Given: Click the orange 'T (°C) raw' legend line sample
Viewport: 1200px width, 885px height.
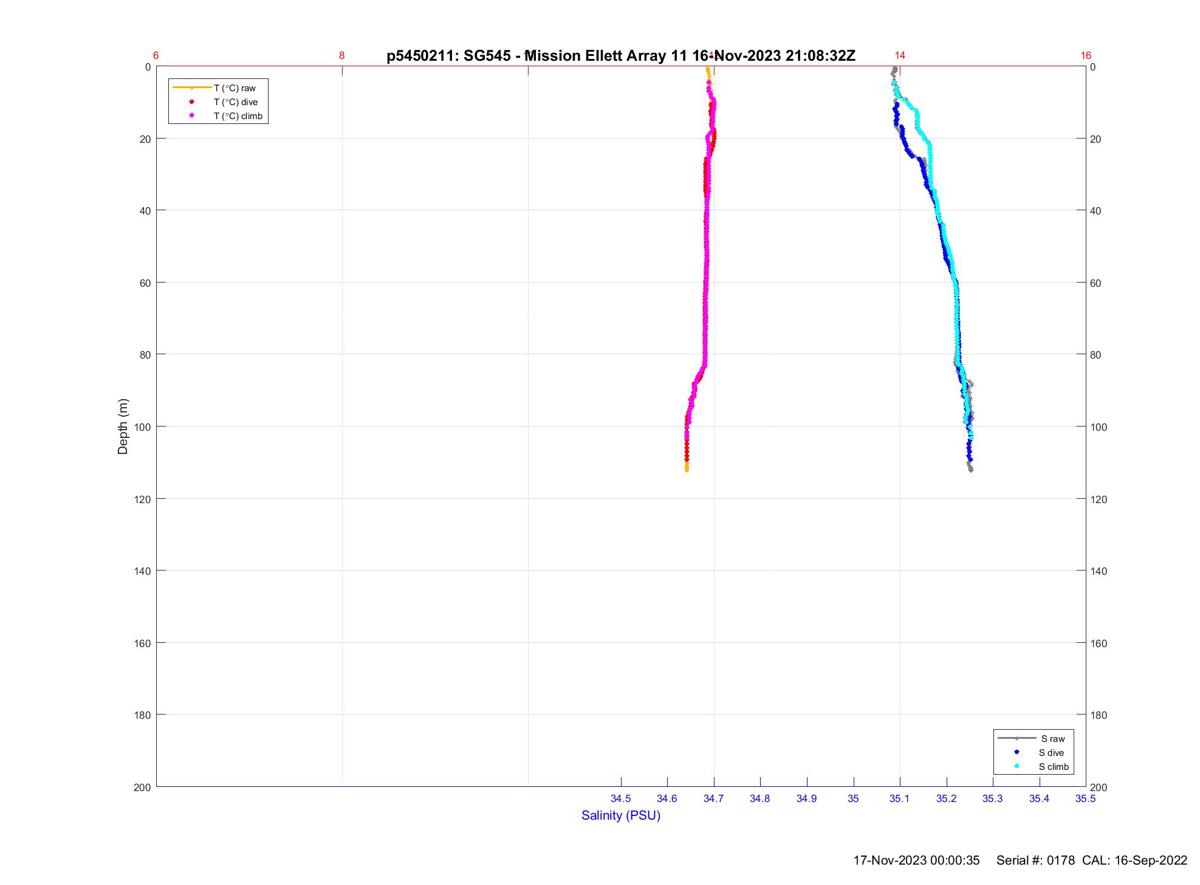Looking at the screenshot, I should (191, 88).
